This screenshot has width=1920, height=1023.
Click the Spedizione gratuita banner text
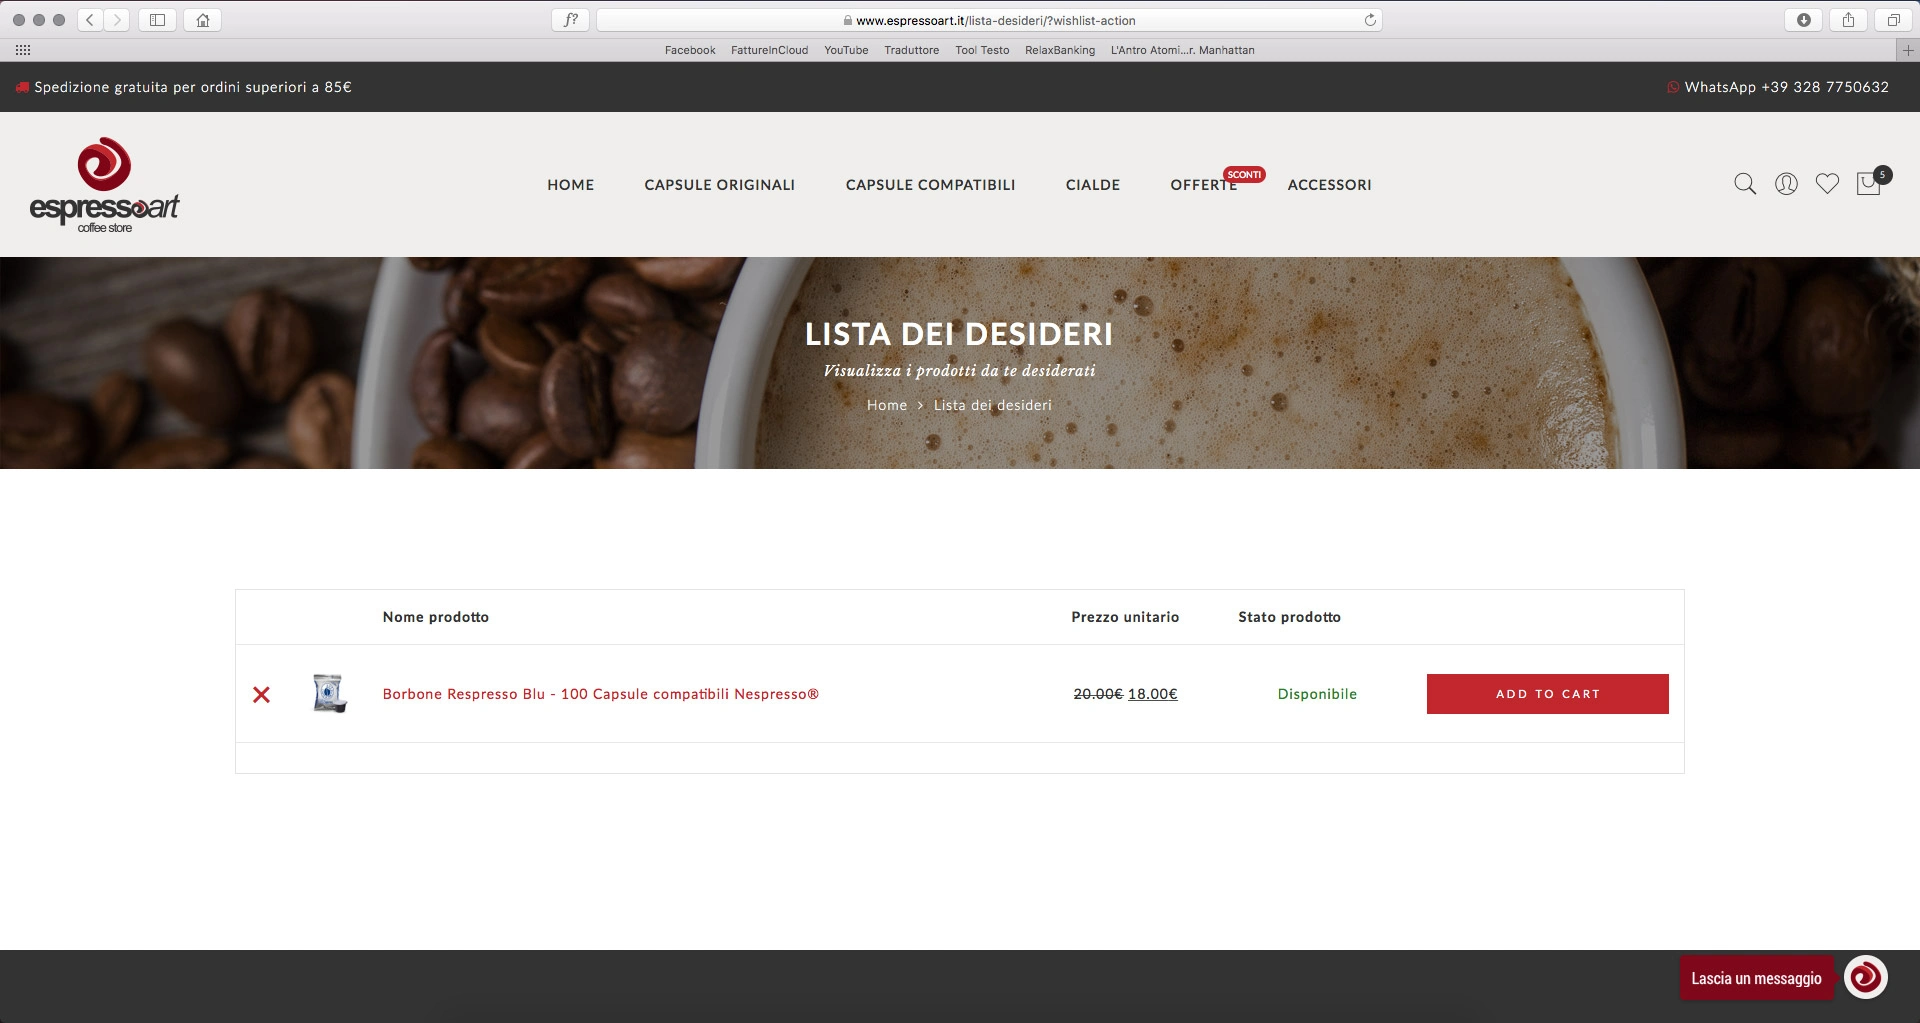point(193,87)
